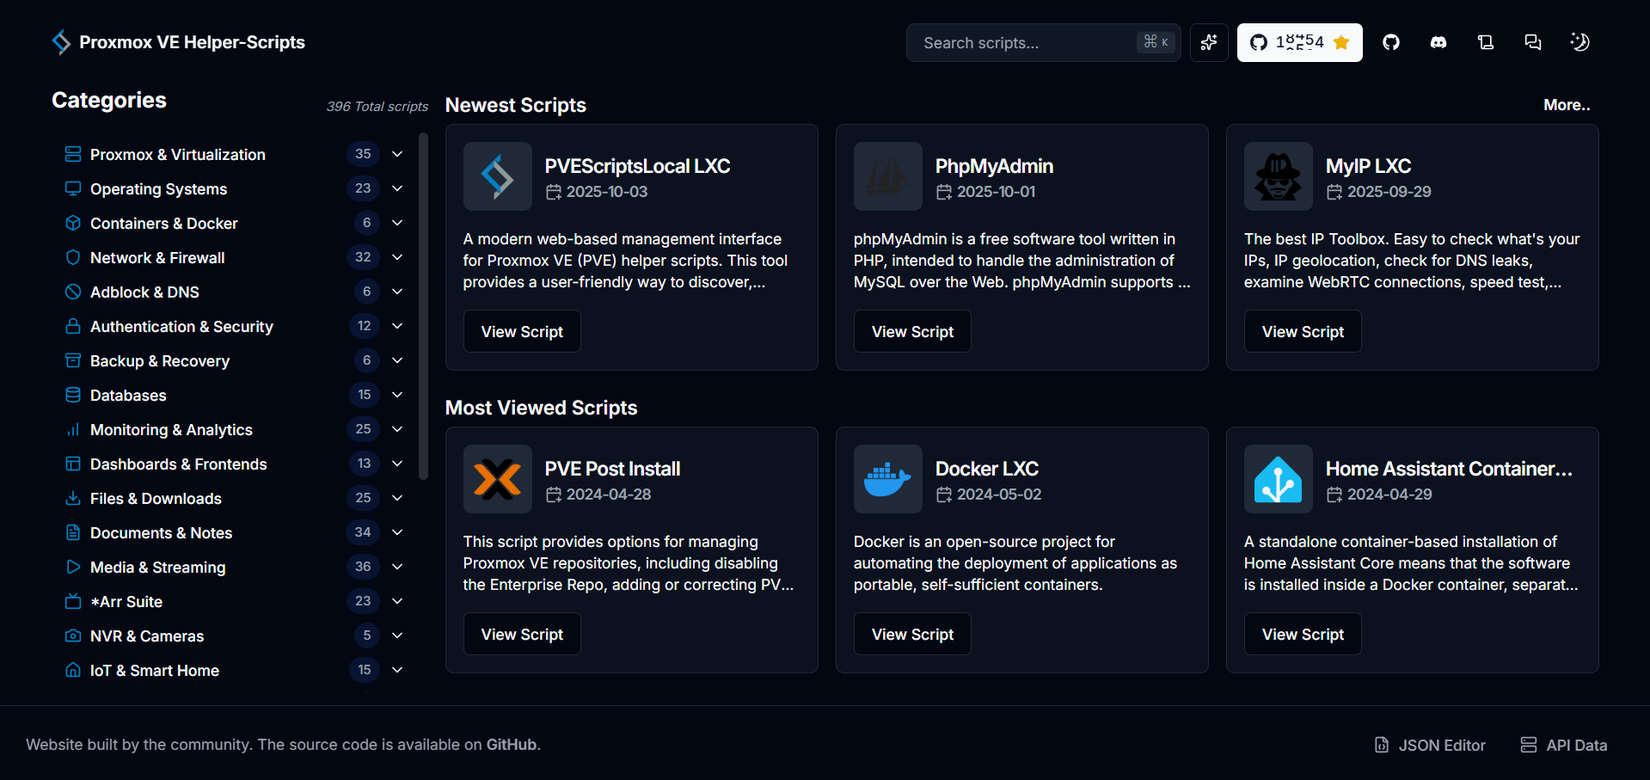Open the GitHub icon link in header

pos(1391,43)
